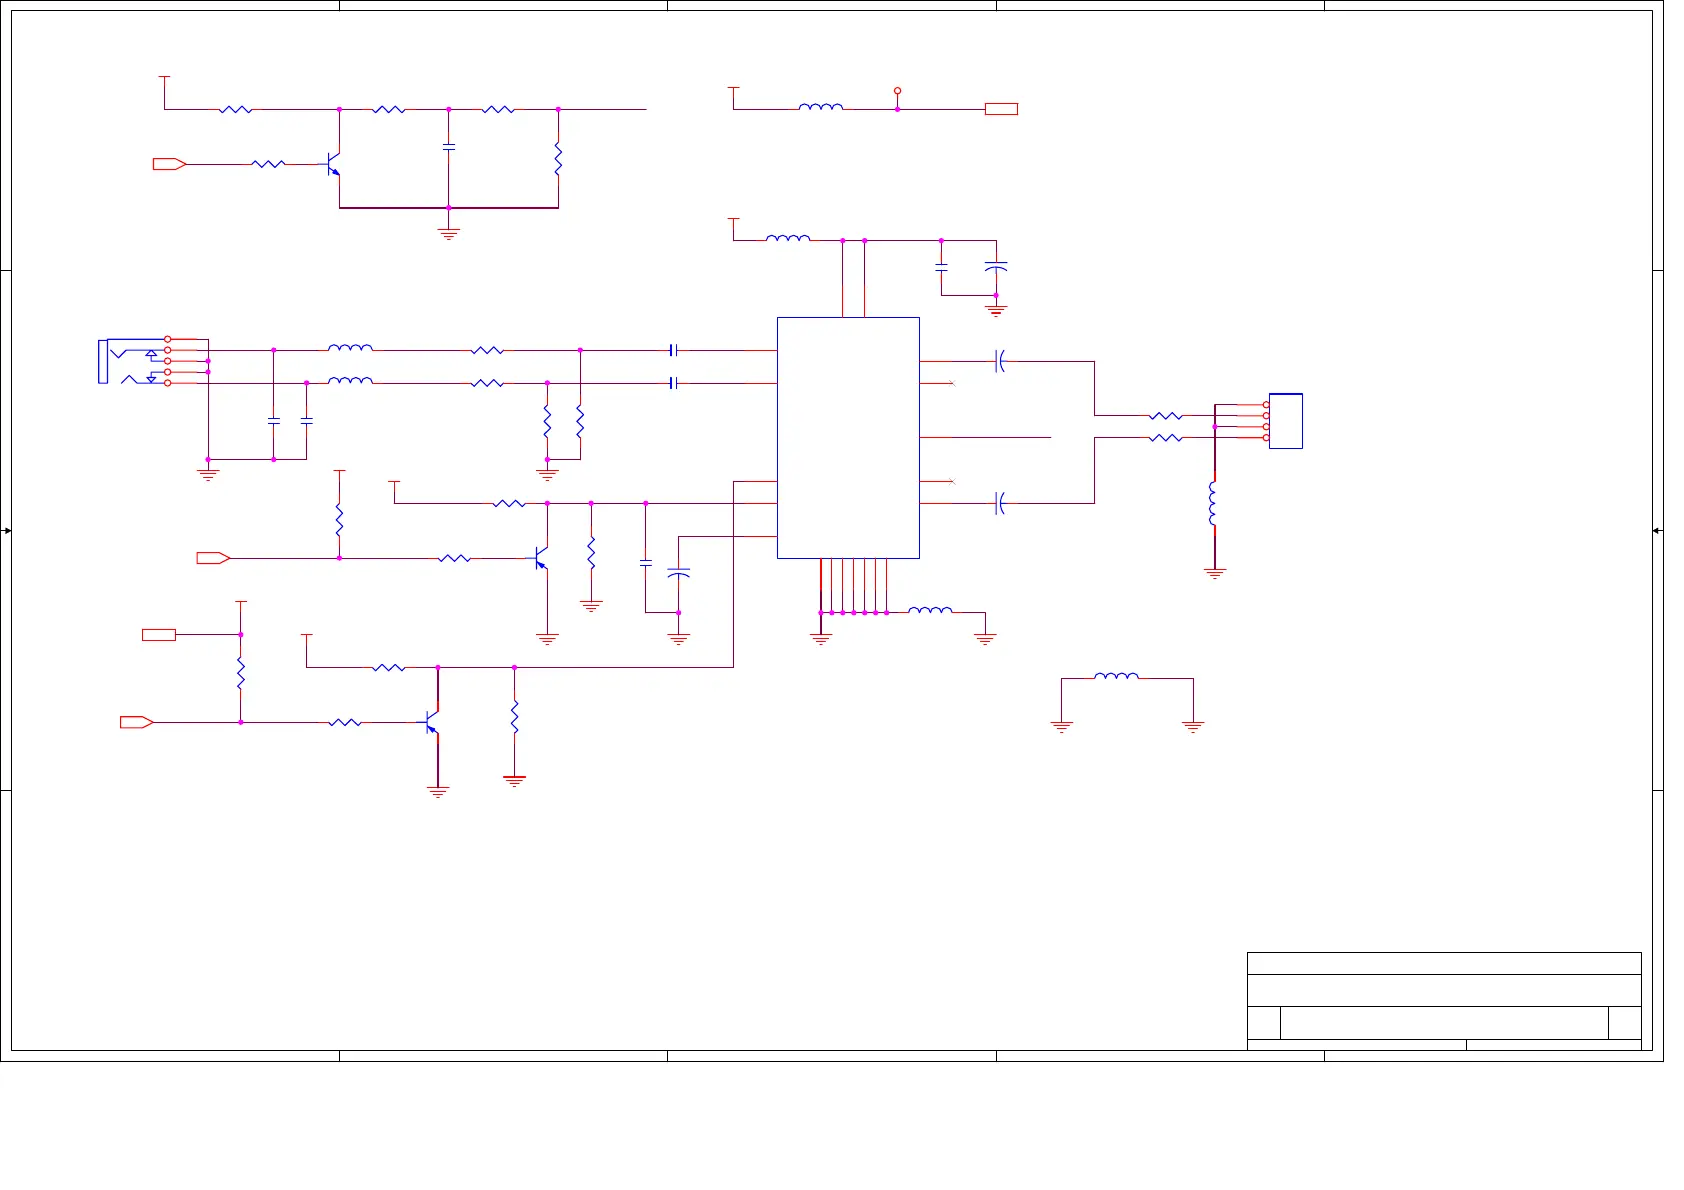Click the transistor in the top-left circuit
Viewport: 1684px width, 1190px height.
click(333, 165)
